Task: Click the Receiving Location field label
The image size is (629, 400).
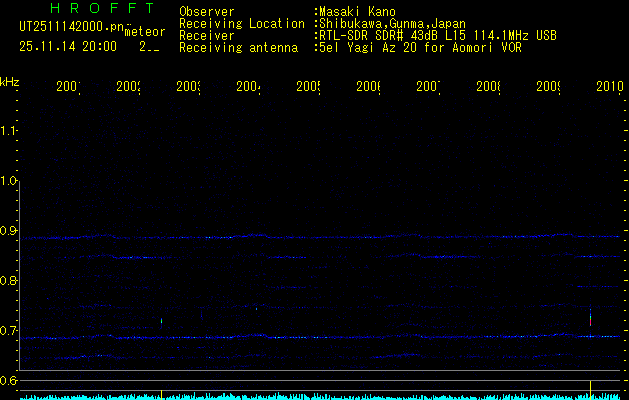Action: pyautogui.click(x=242, y=24)
